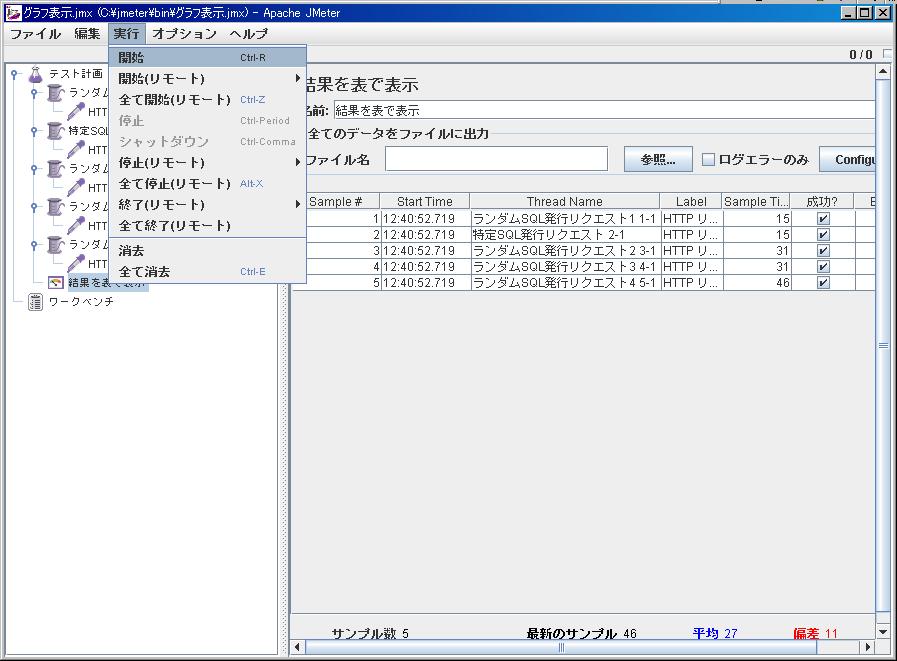This screenshot has height=661, width=897.
Task: Click the Sample Time column header
Action: coord(756,201)
